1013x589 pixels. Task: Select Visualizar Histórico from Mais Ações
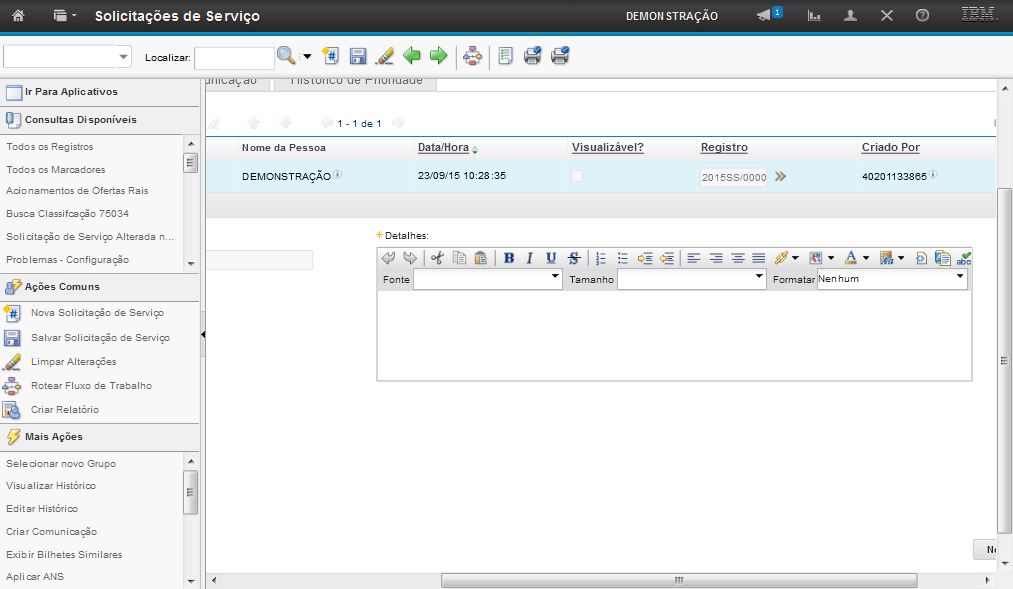51,486
